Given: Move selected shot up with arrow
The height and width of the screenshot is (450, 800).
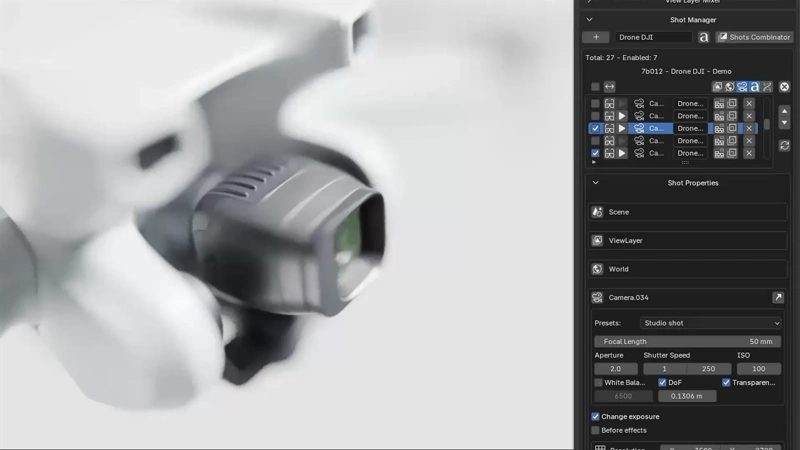Looking at the screenshot, I should tap(784, 111).
